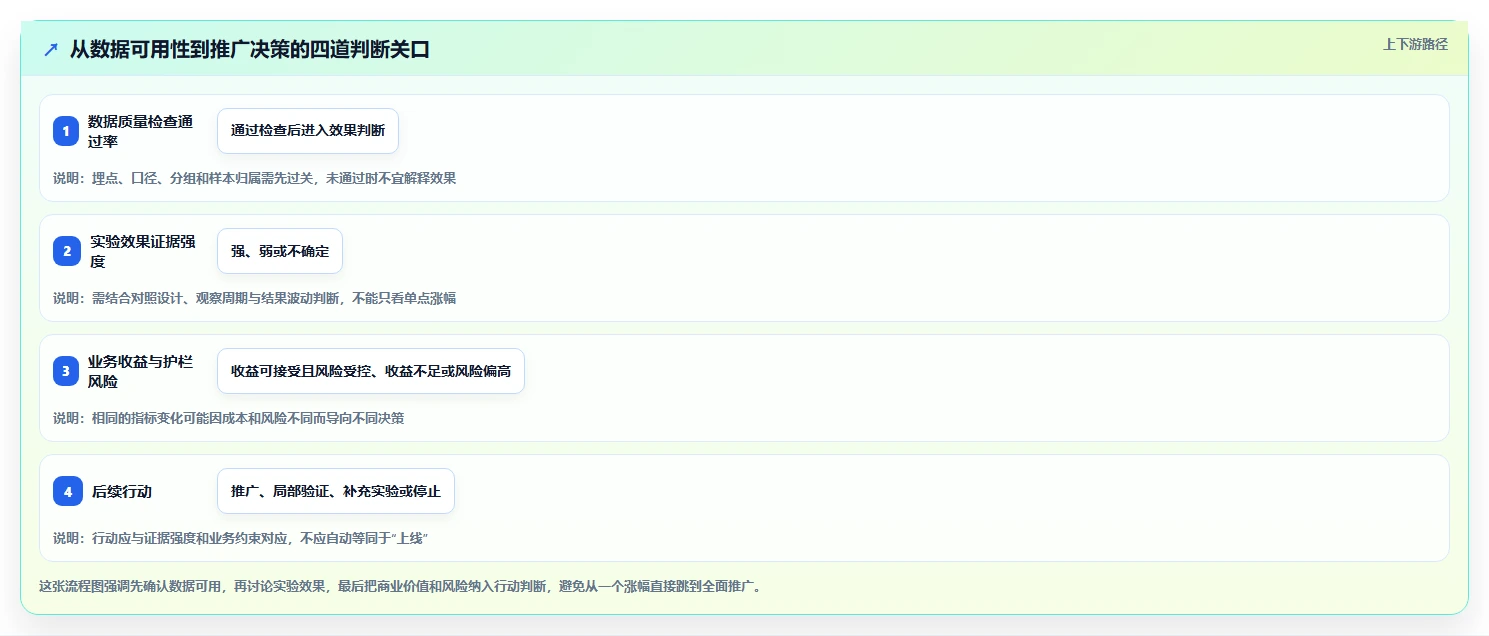This screenshot has width=1489, height=636.
Task: Click the note starting 说明：行动应与证据强度
Action: [x=241, y=538]
